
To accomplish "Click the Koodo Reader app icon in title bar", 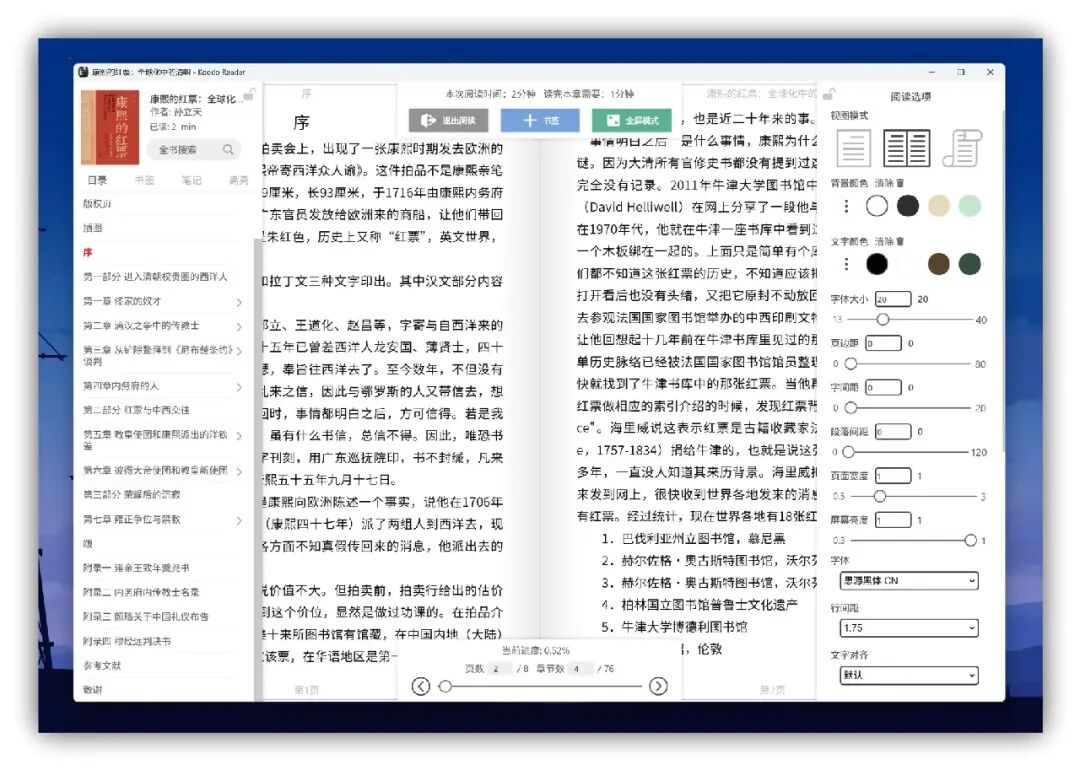I will (x=83, y=72).
